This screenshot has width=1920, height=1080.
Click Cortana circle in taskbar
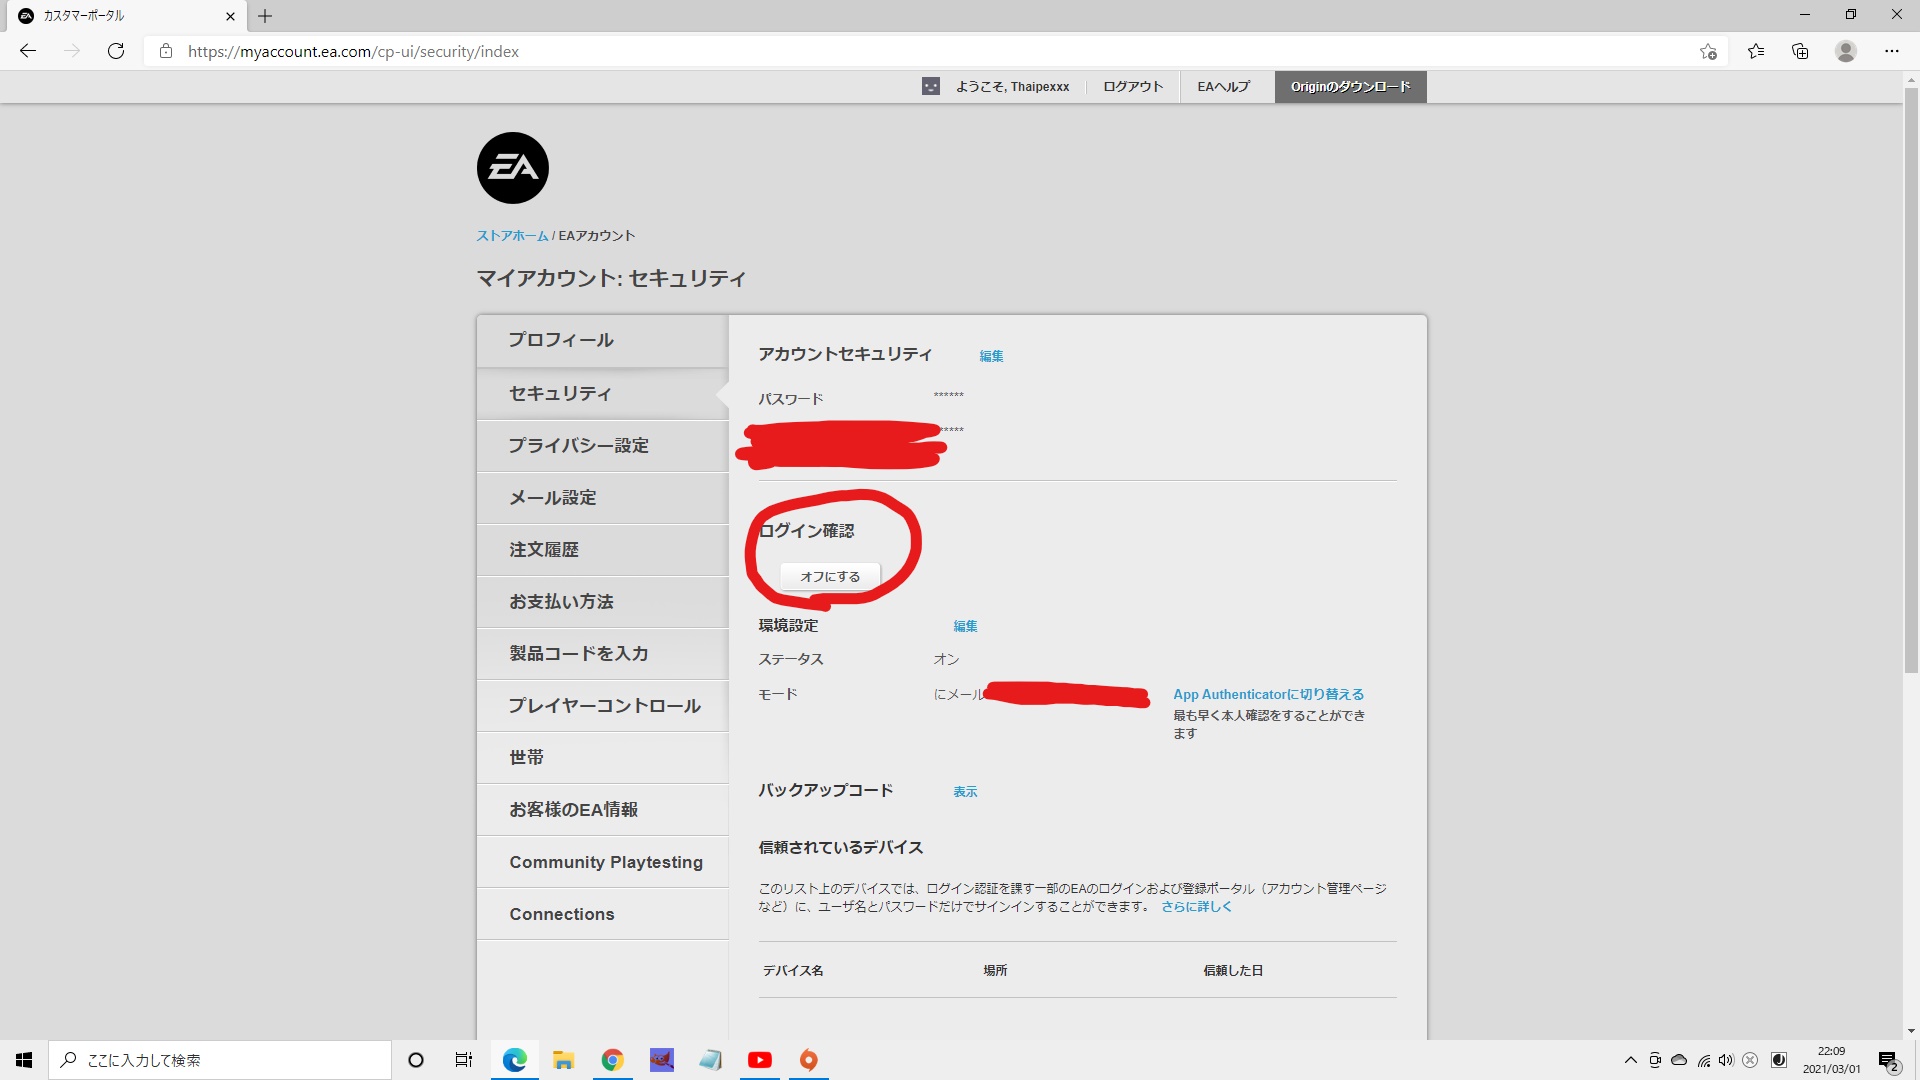pyautogui.click(x=416, y=1060)
